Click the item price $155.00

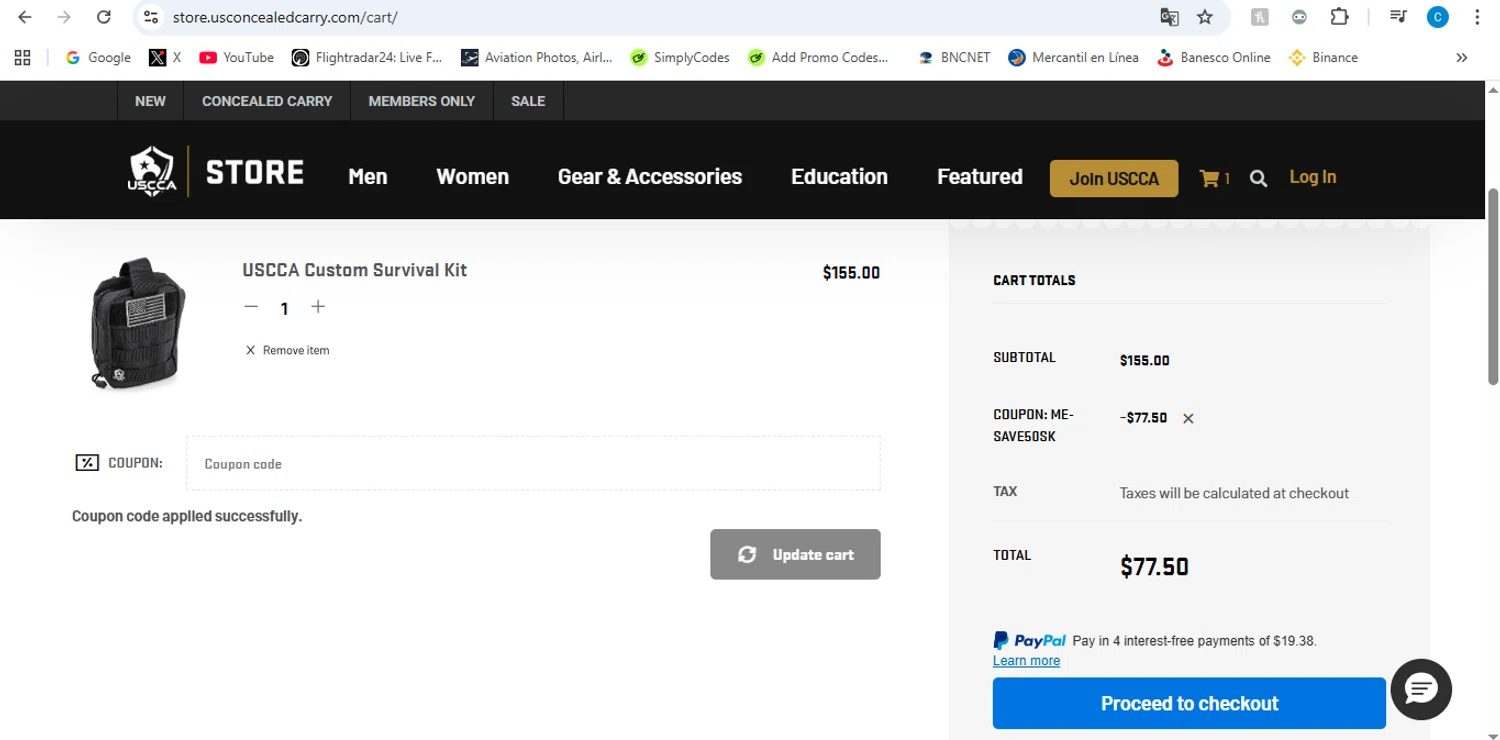[851, 272]
